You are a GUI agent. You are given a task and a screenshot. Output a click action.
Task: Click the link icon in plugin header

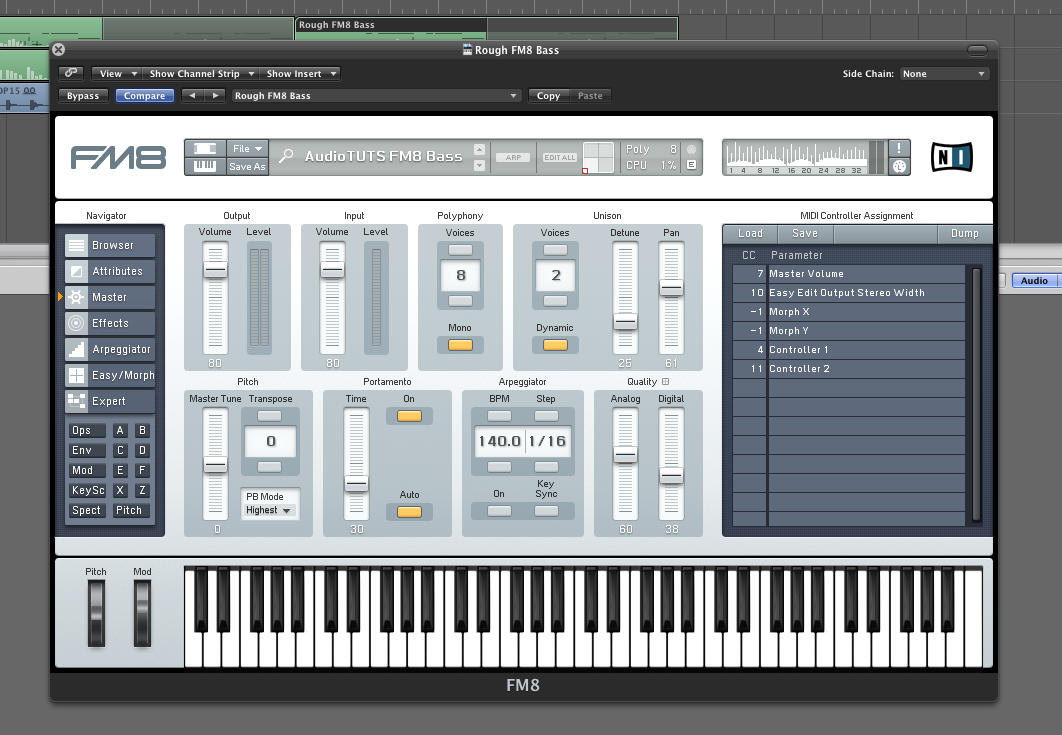click(x=70, y=73)
